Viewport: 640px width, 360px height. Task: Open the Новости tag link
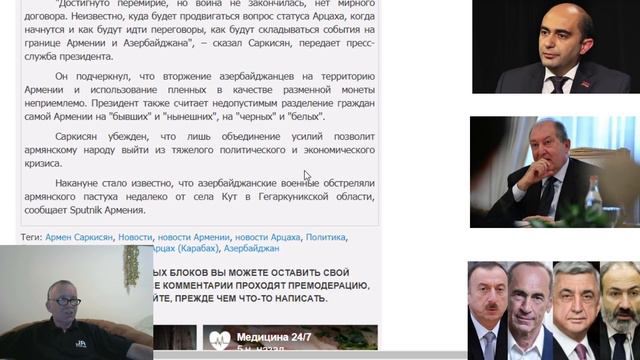pyautogui.click(x=135, y=237)
